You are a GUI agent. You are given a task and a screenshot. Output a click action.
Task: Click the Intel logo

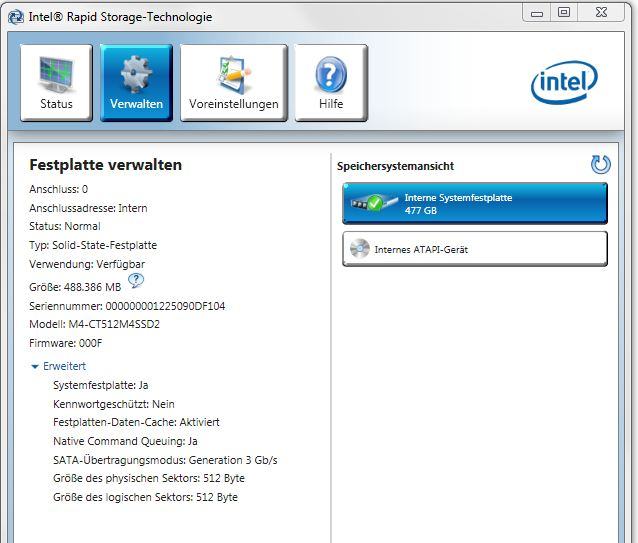point(564,83)
